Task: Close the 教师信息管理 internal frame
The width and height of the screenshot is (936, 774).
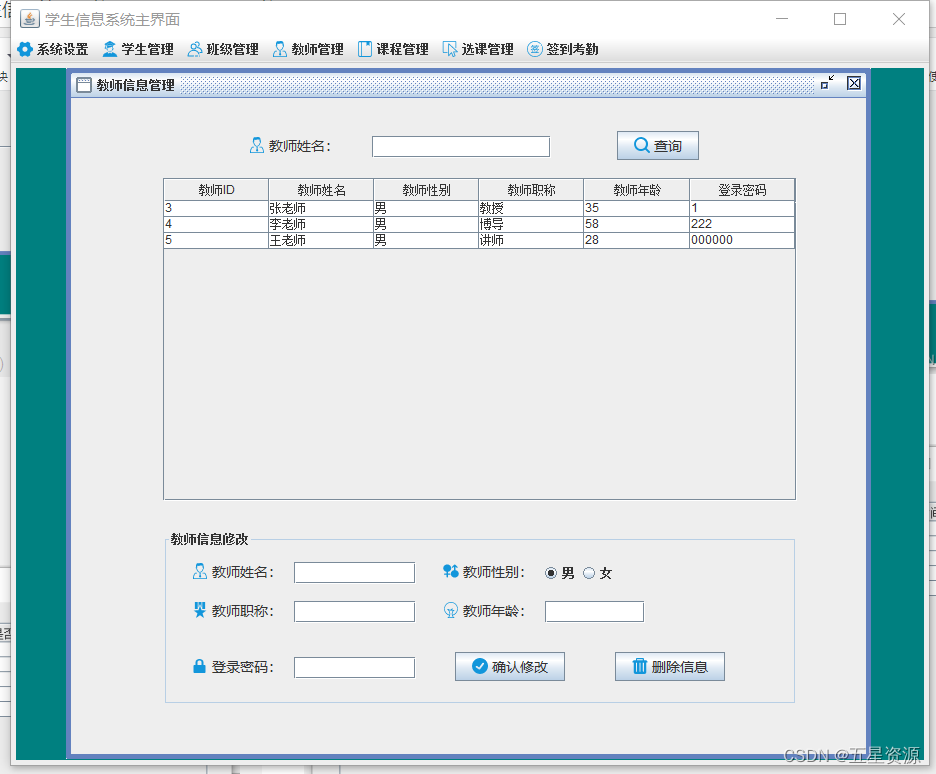Action: 854,83
